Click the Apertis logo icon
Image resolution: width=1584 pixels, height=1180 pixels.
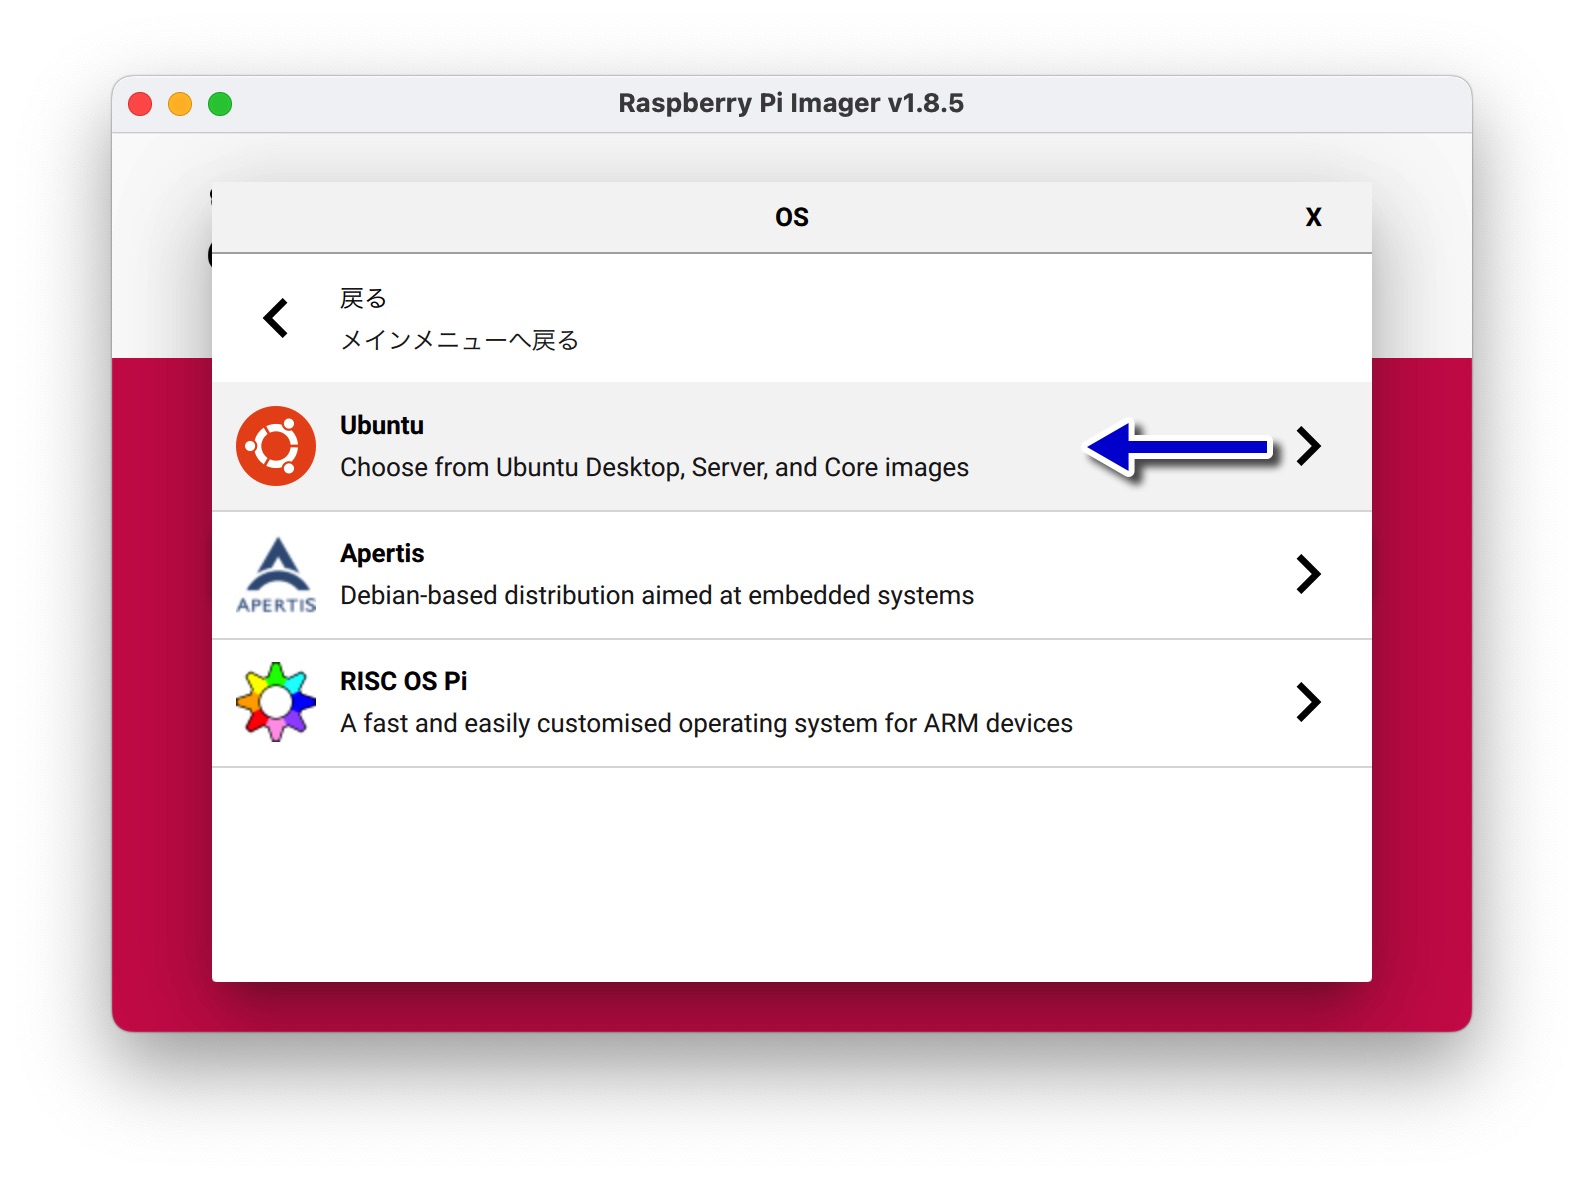[276, 575]
